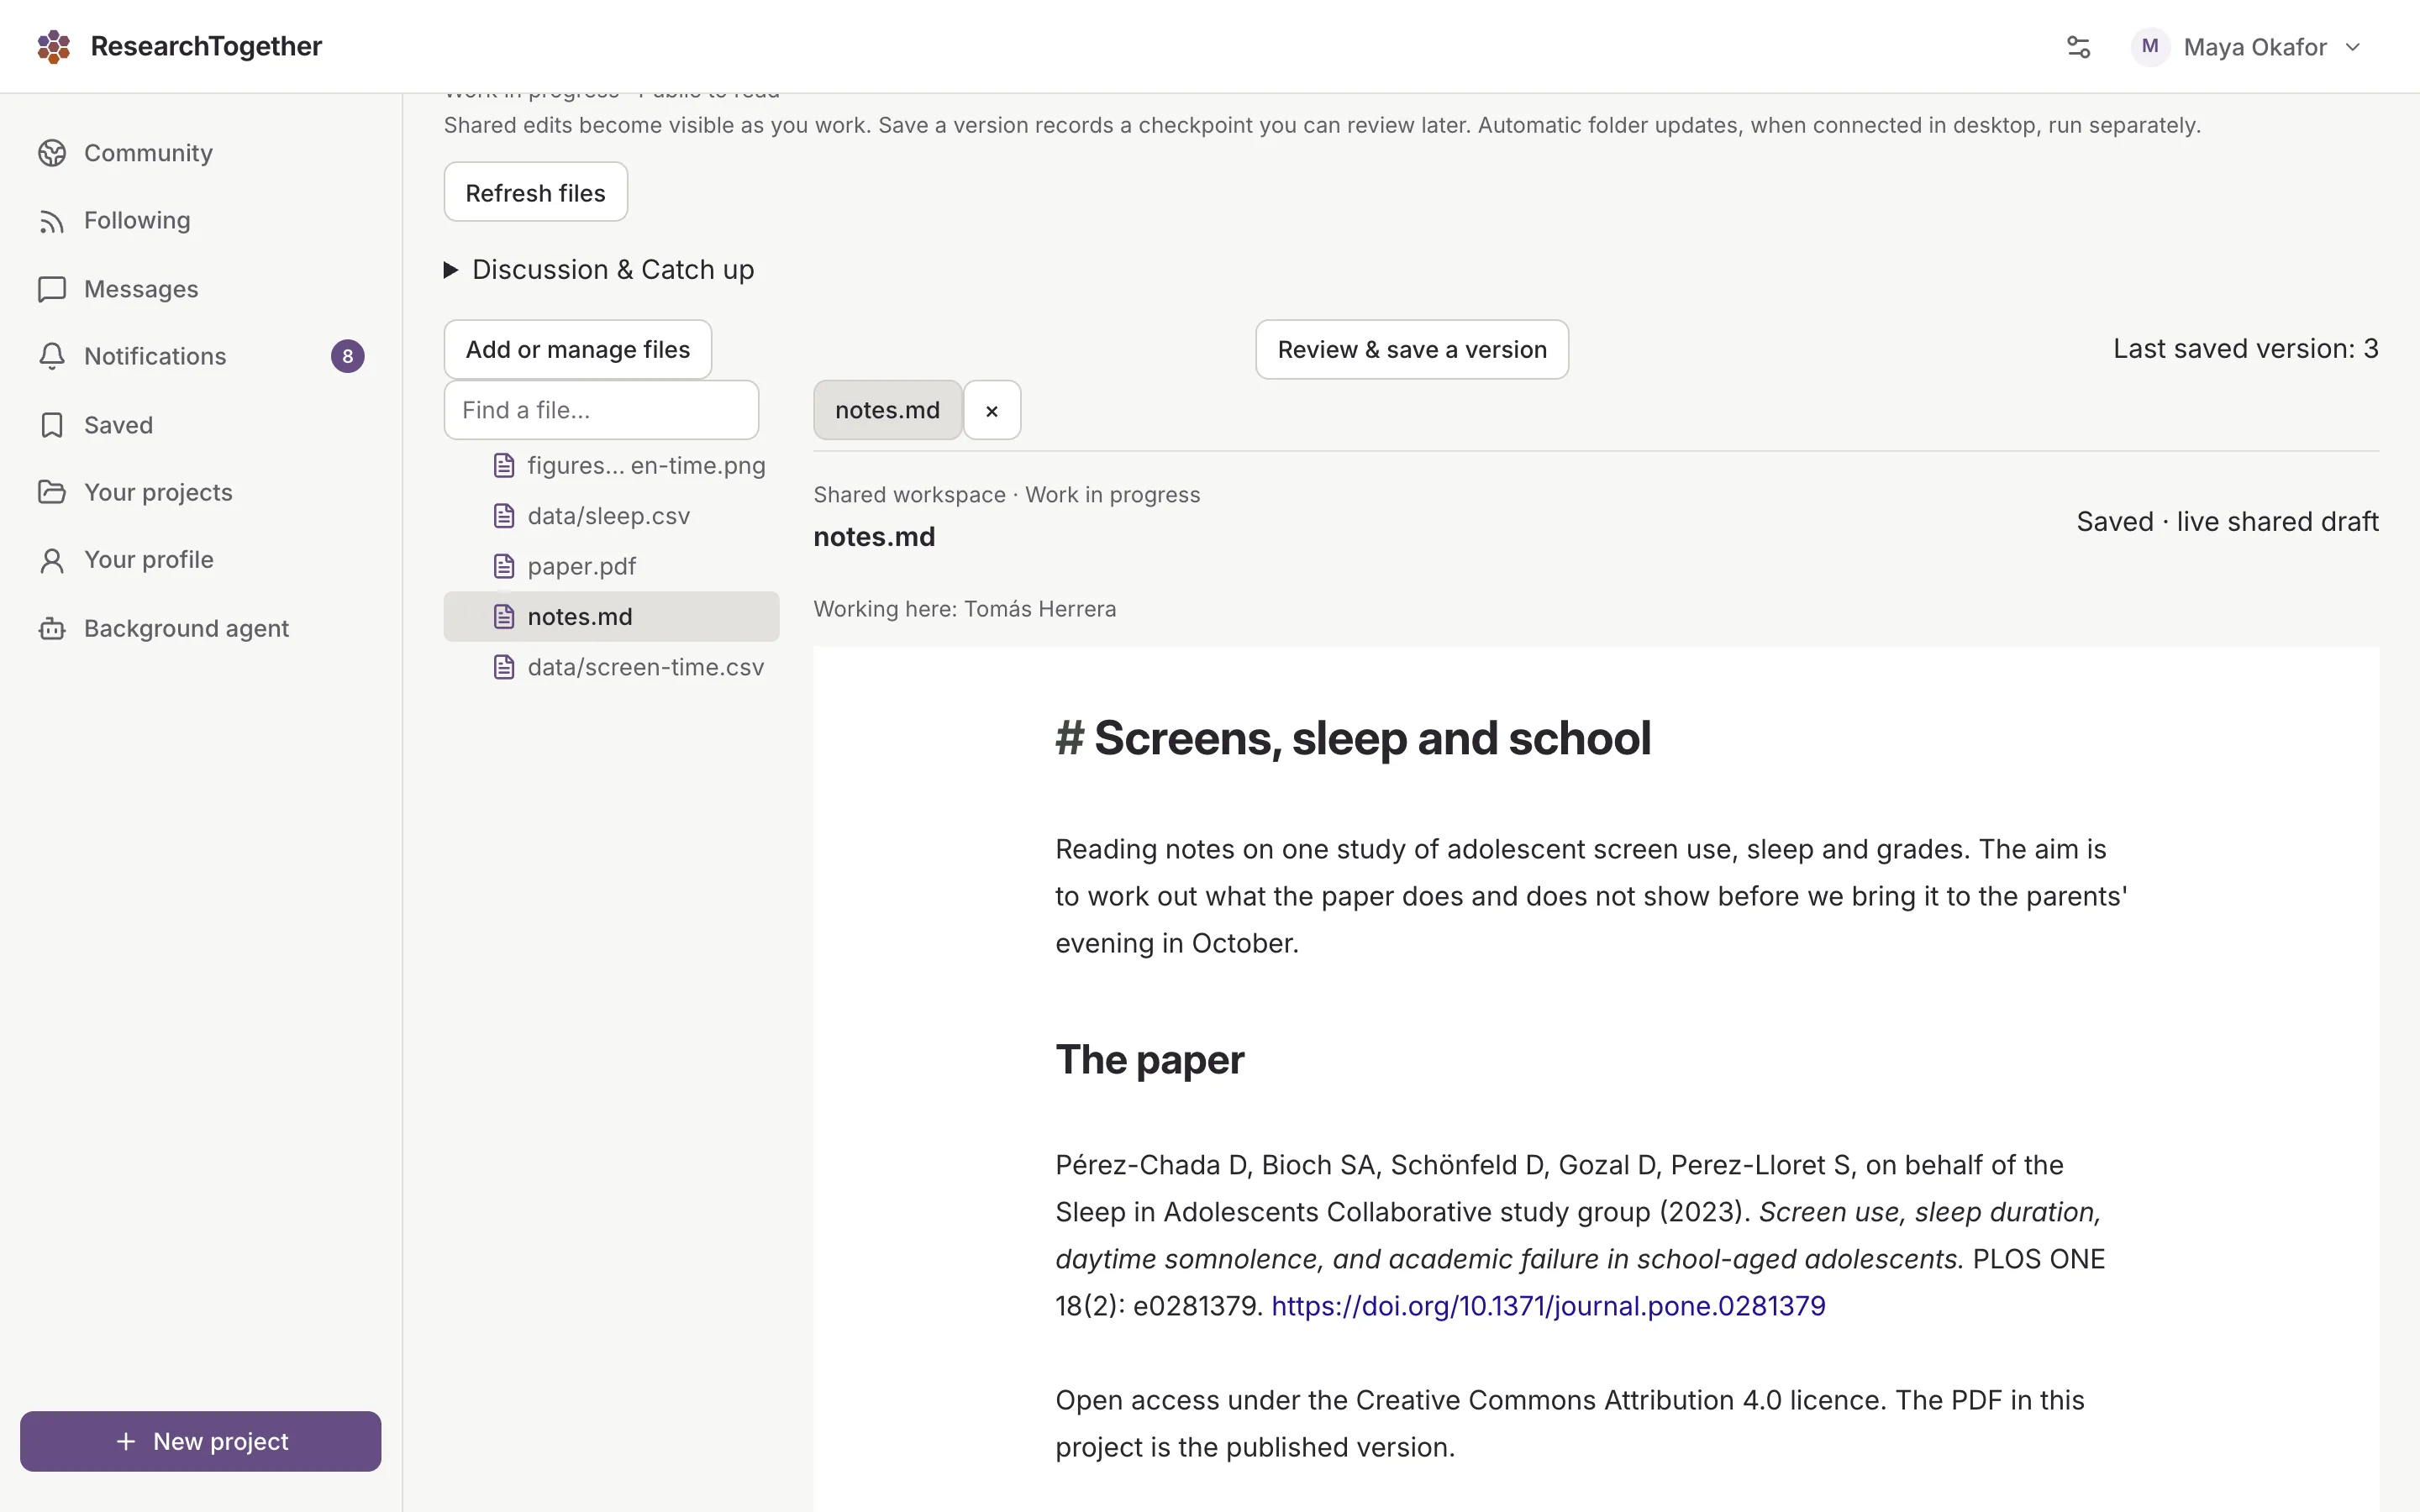Viewport: 2420px width, 1512px height.
Task: Click the Background agent robot icon
Action: [x=52, y=628]
